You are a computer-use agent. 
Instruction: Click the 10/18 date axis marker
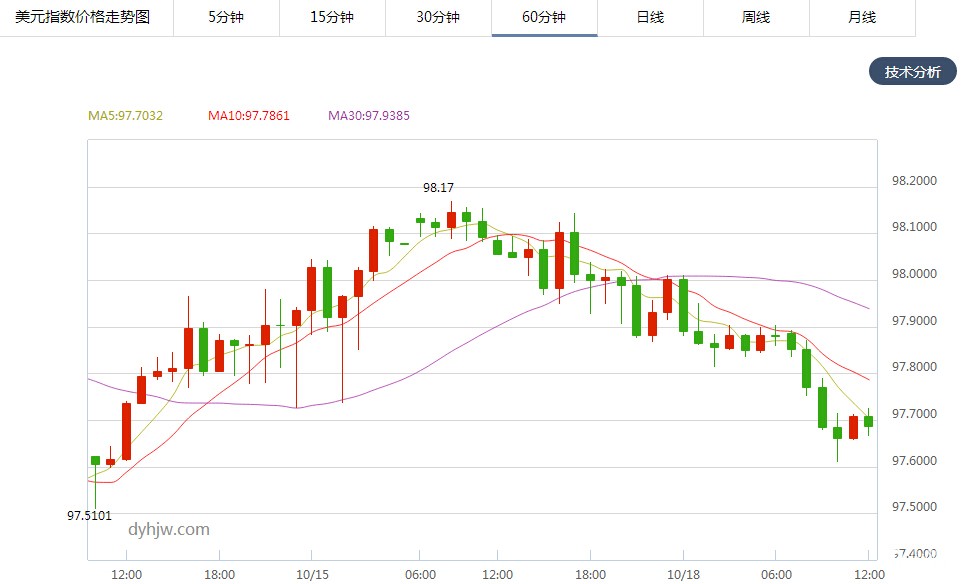click(x=683, y=574)
